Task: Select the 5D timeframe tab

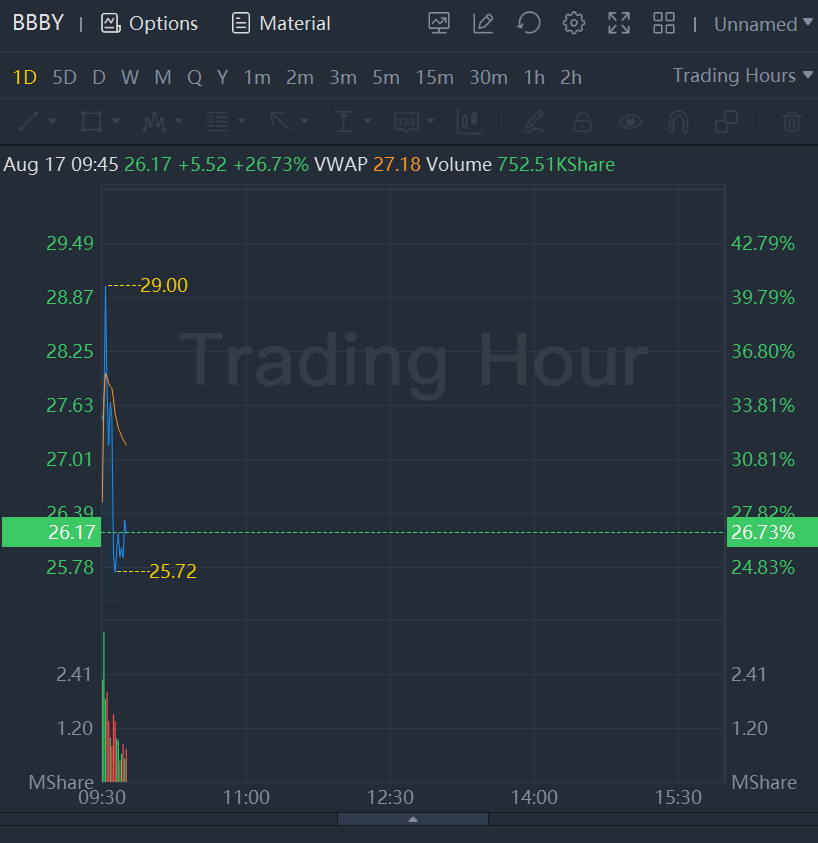Action: [64, 77]
